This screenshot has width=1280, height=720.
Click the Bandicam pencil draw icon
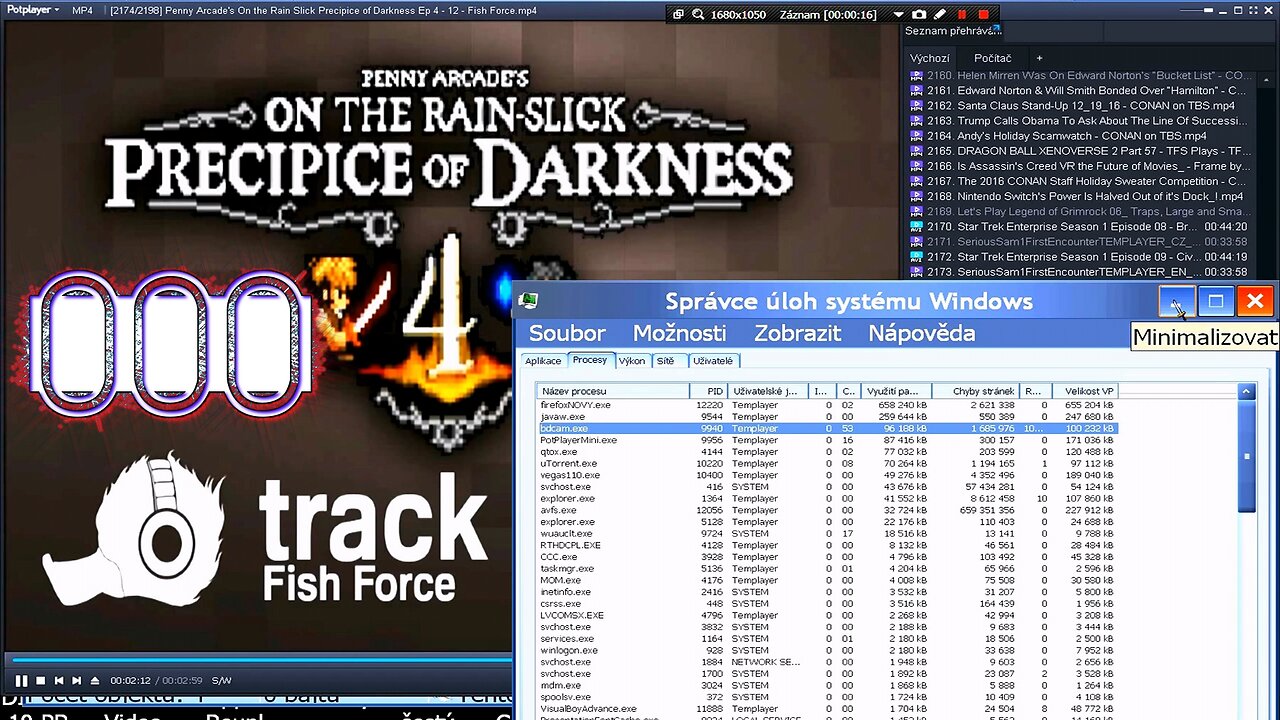pyautogui.click(x=940, y=15)
